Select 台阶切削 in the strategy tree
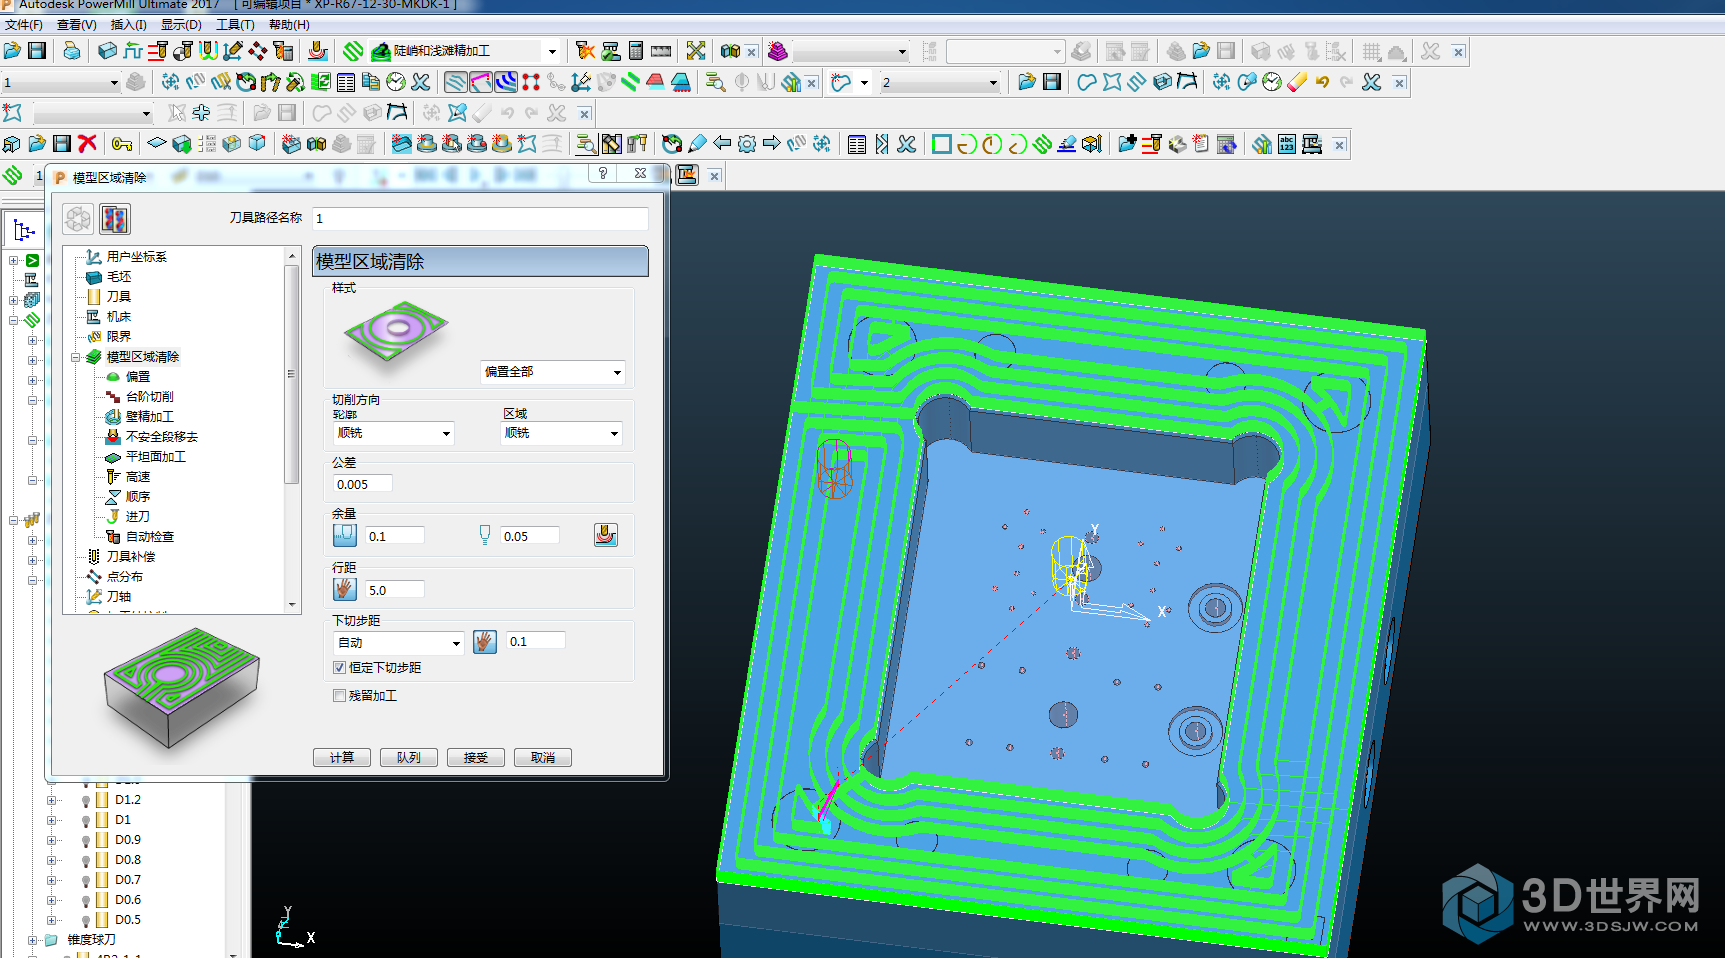The height and width of the screenshot is (958, 1725). pyautogui.click(x=149, y=397)
